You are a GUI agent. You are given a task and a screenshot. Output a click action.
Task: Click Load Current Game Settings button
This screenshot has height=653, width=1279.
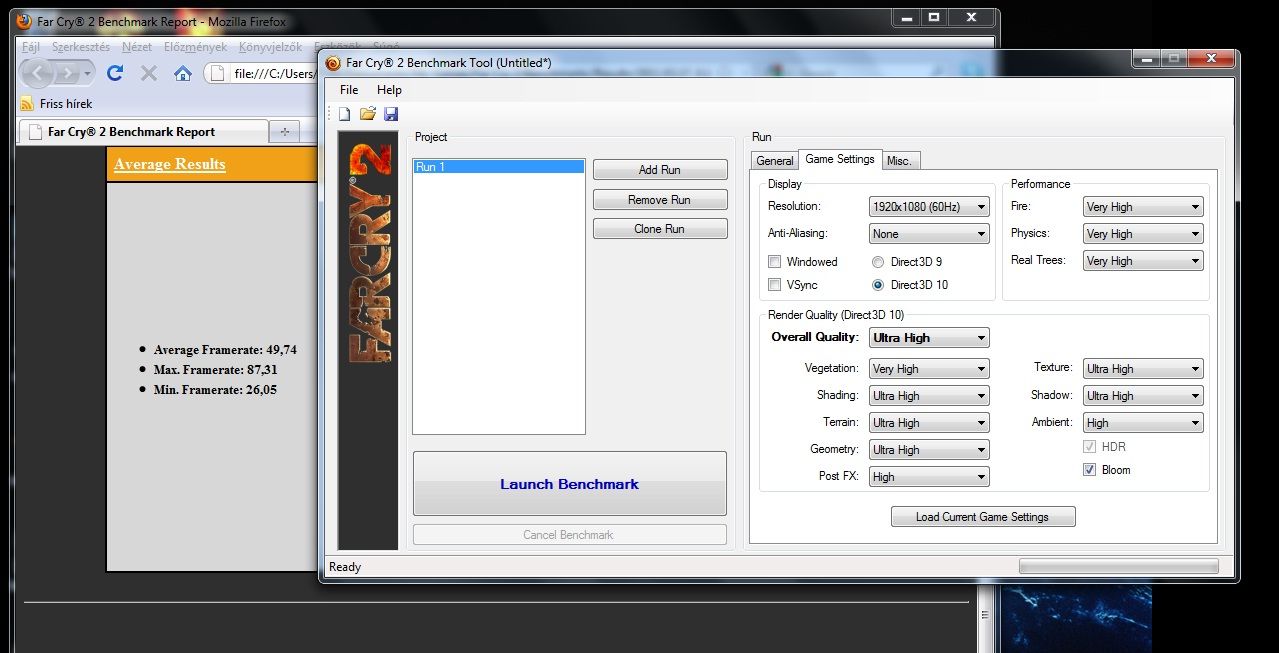click(983, 517)
